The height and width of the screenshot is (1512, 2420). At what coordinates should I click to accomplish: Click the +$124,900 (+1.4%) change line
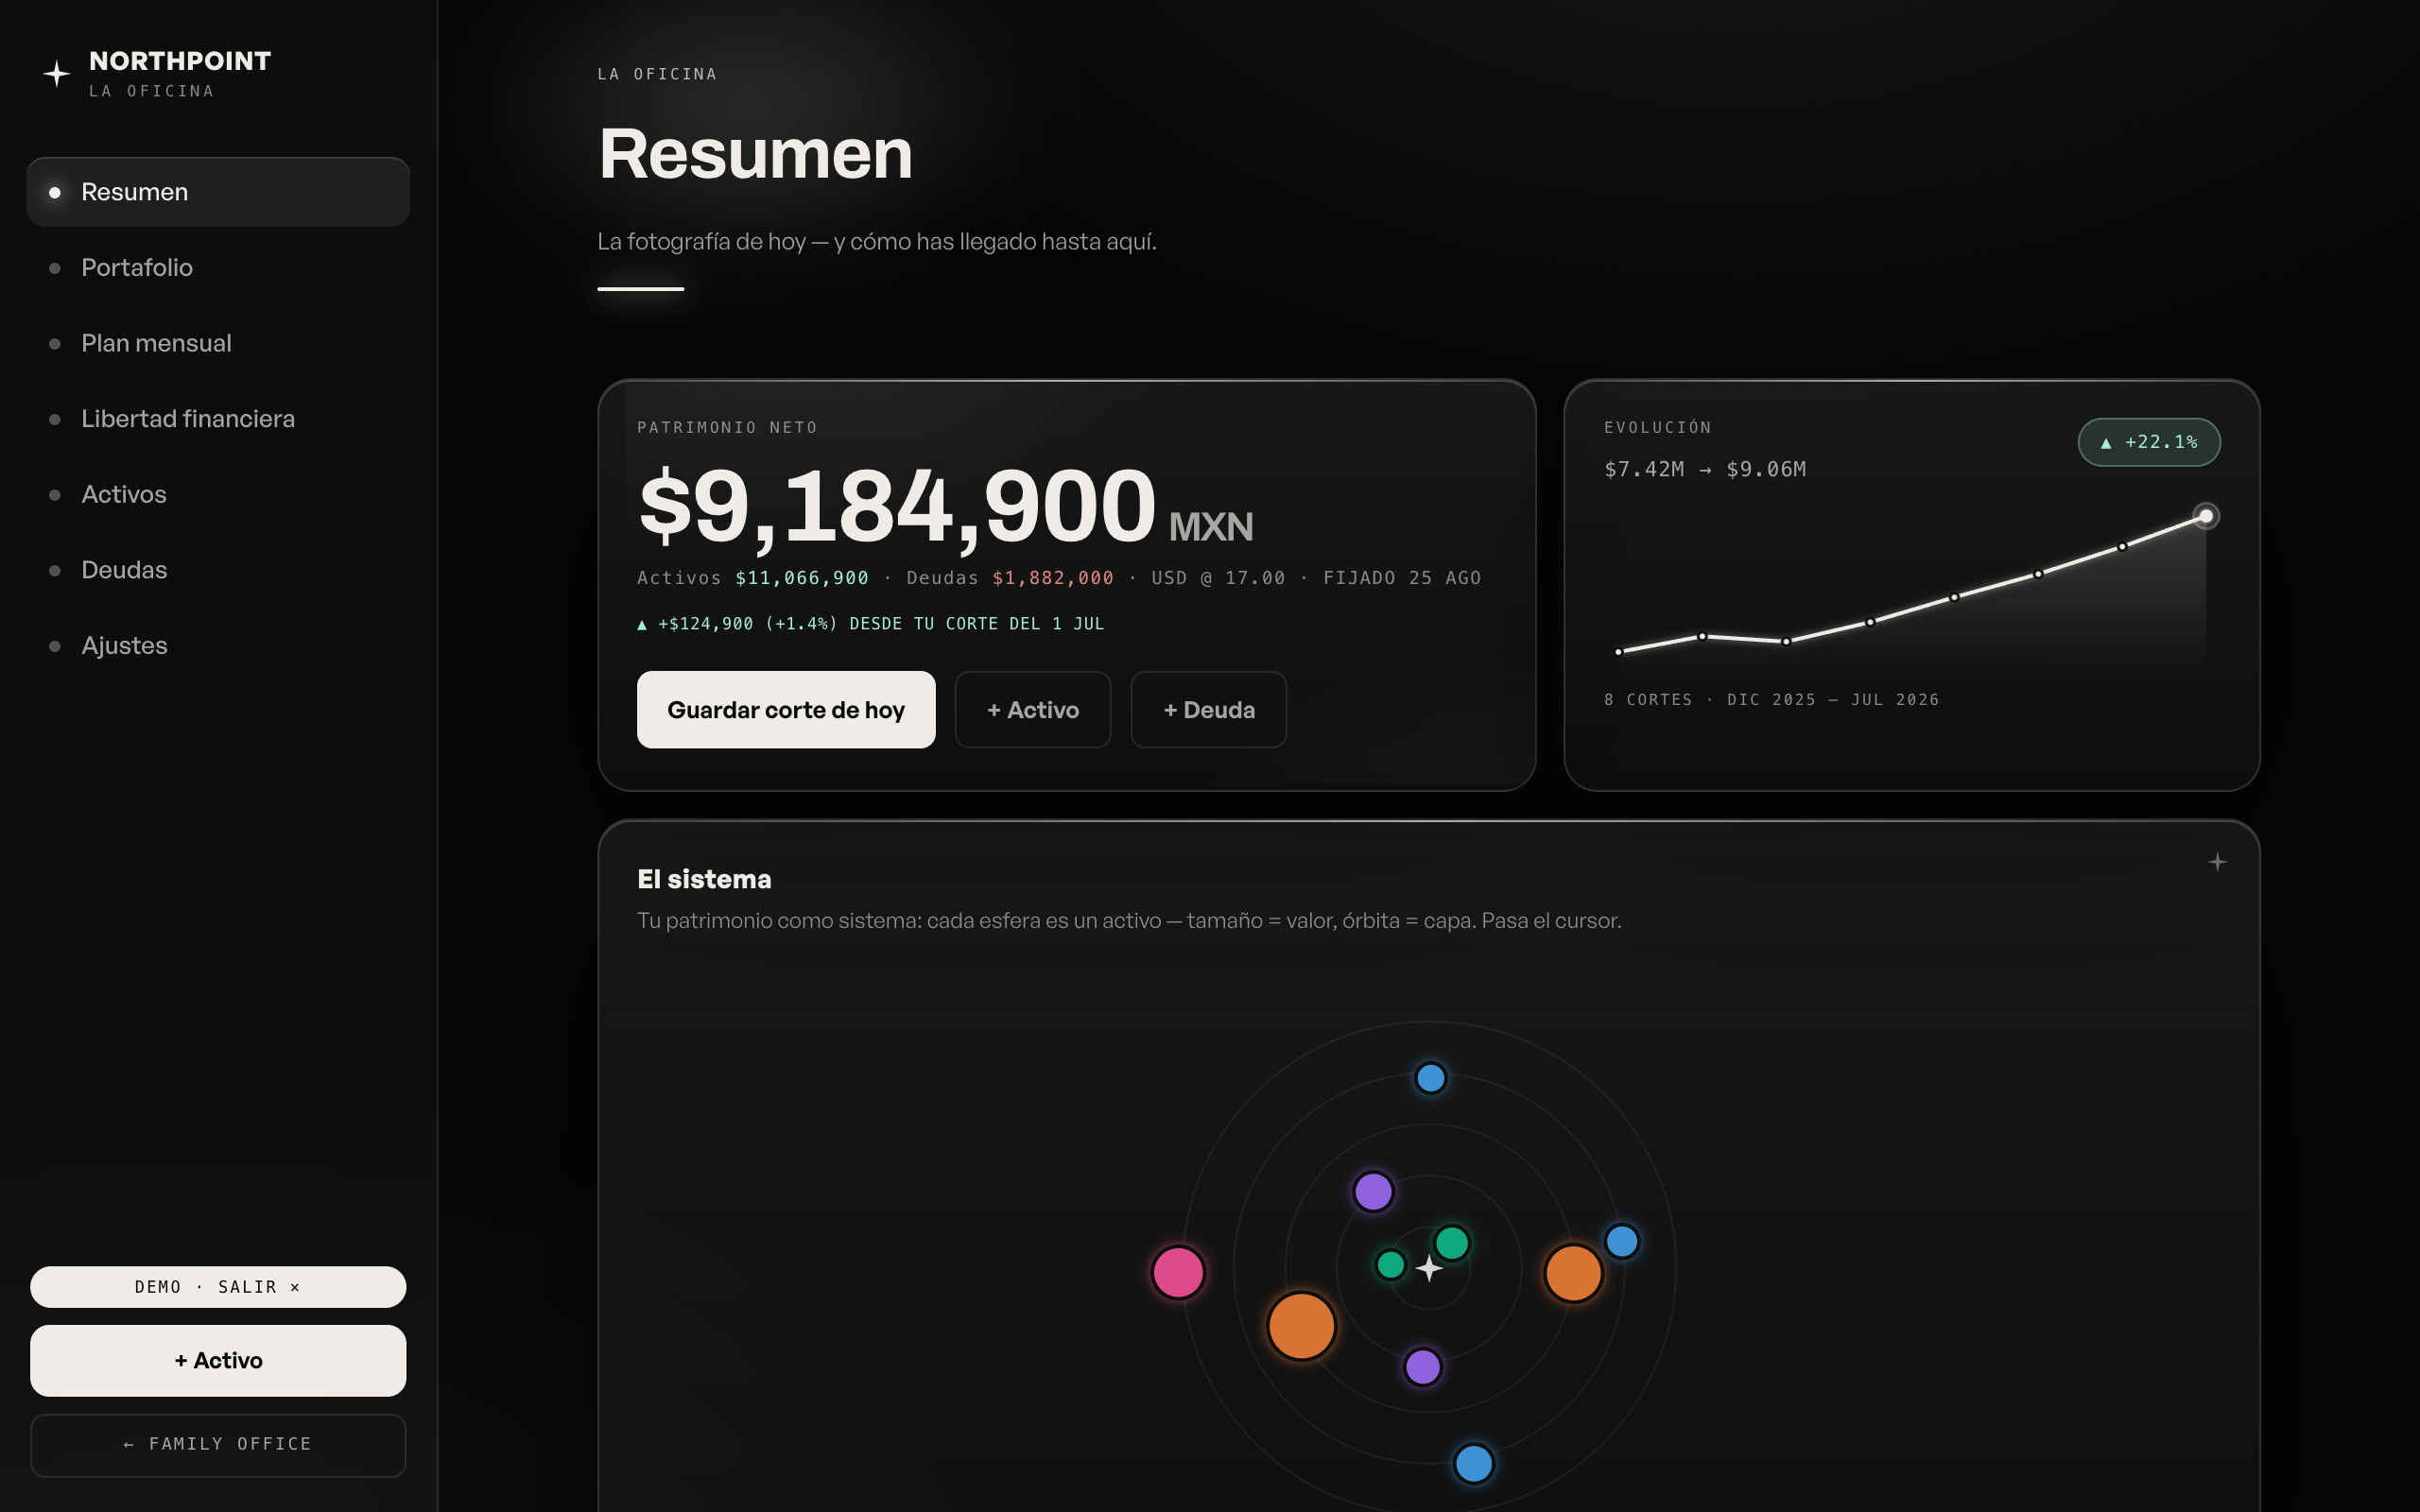[x=871, y=624]
